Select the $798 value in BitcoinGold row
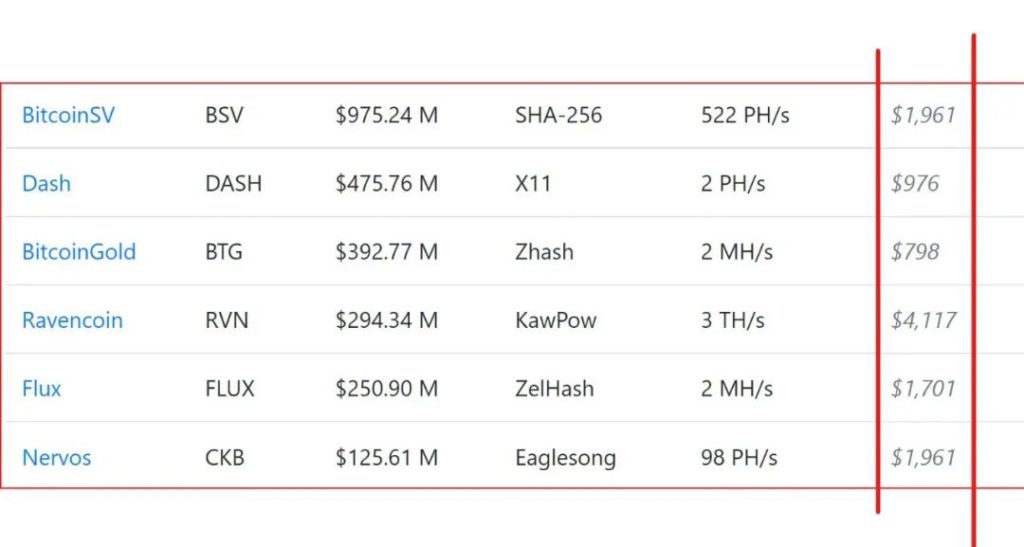Screen dimensions: 1024x547 pyautogui.click(x=915, y=252)
